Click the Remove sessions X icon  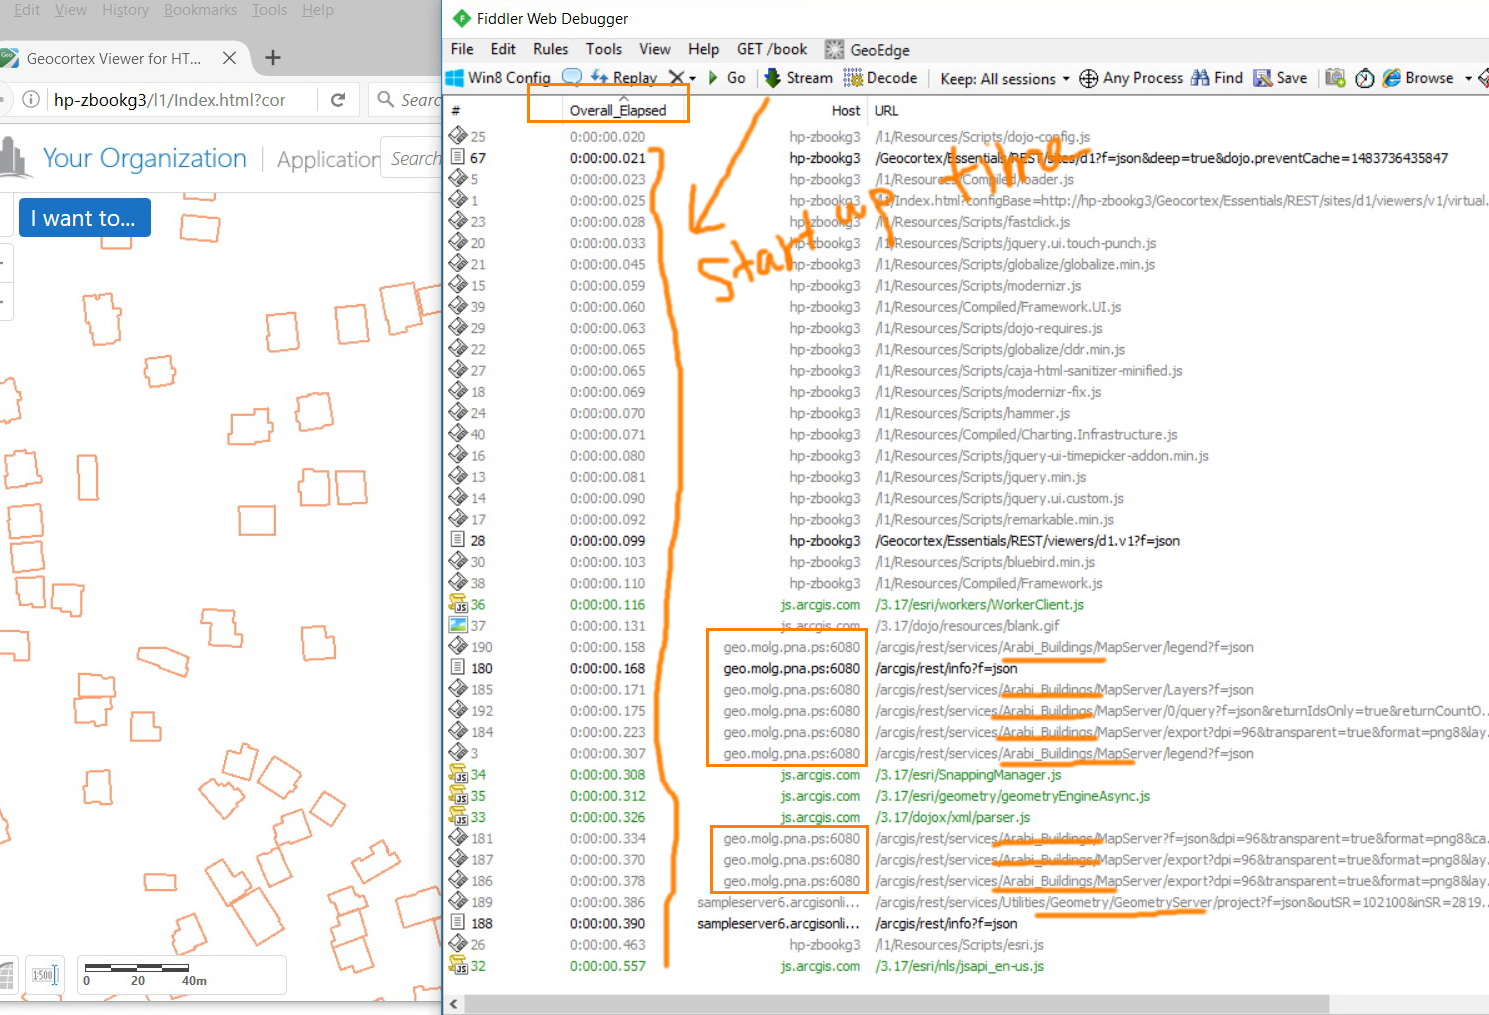pos(677,77)
